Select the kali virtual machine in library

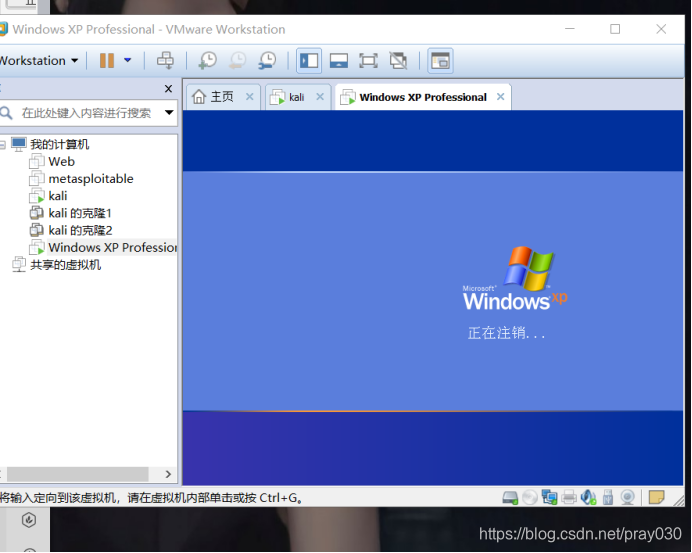(x=58, y=196)
